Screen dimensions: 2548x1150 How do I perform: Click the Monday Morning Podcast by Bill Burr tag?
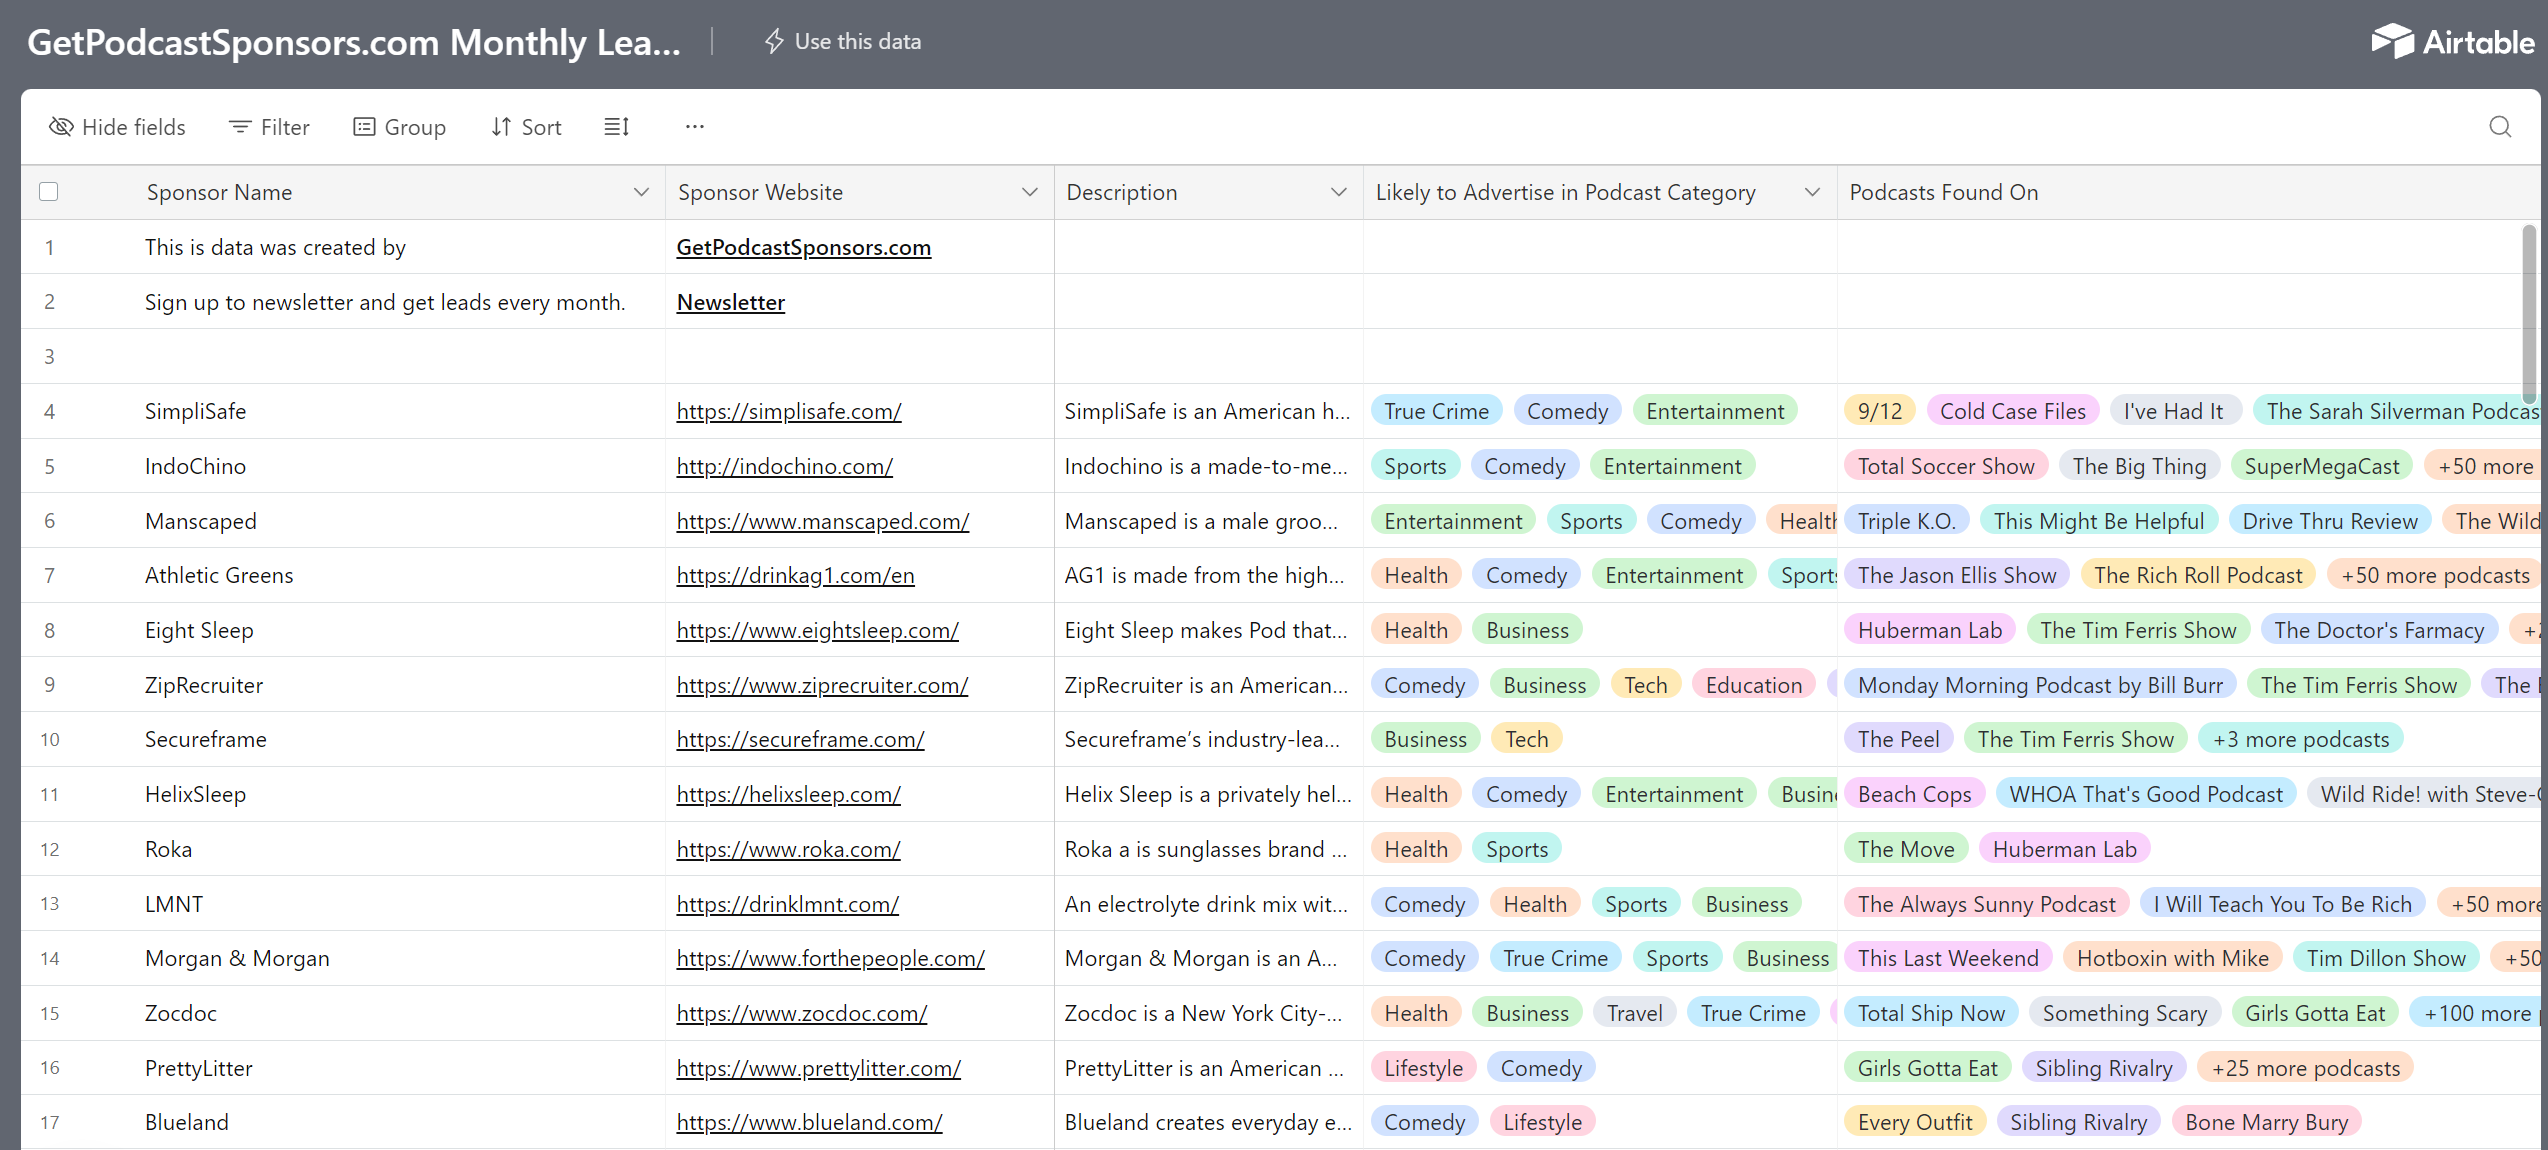[x=2040, y=685]
